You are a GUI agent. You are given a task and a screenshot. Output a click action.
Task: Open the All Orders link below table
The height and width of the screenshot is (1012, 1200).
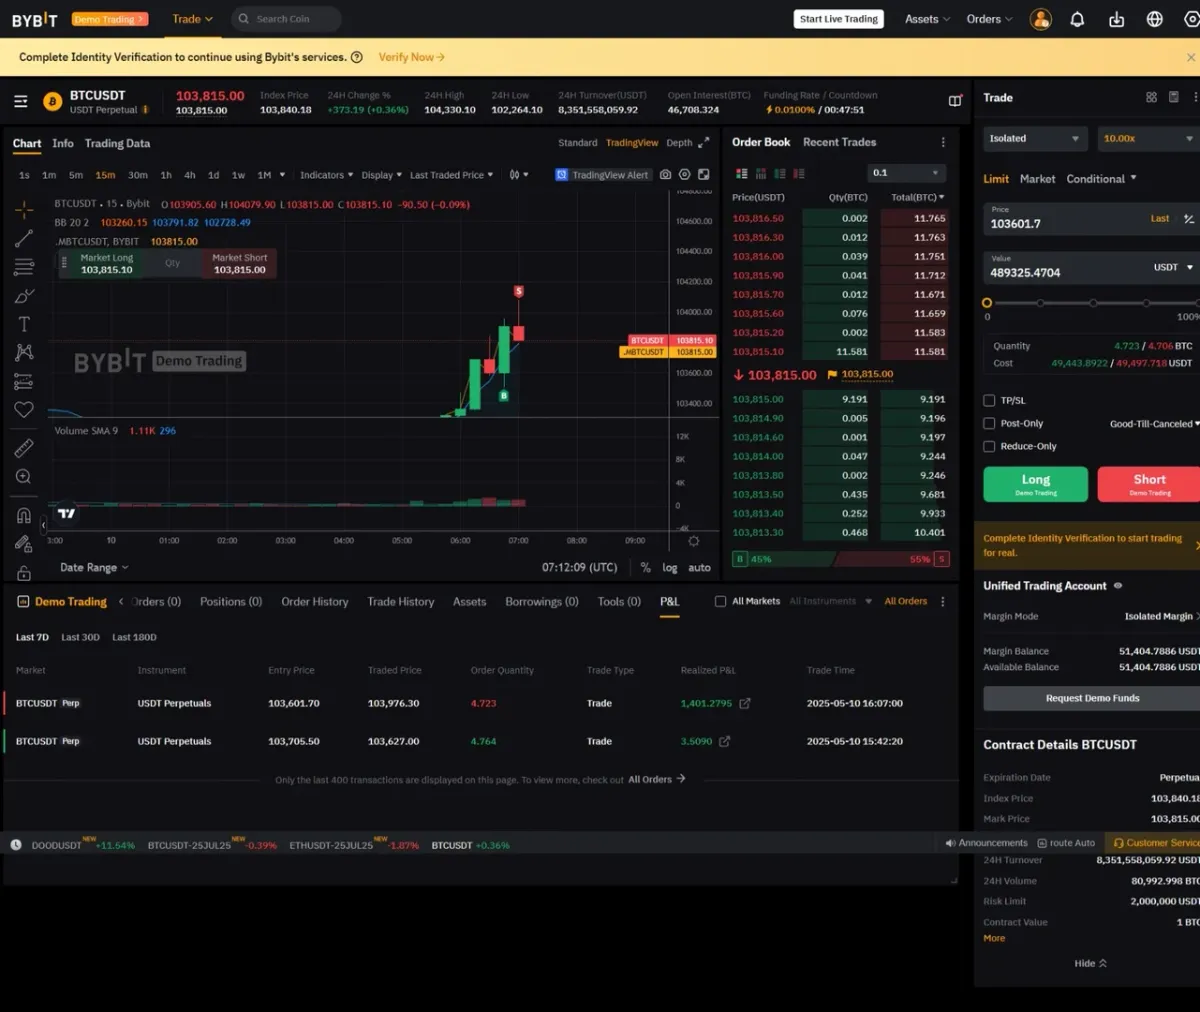pos(656,779)
